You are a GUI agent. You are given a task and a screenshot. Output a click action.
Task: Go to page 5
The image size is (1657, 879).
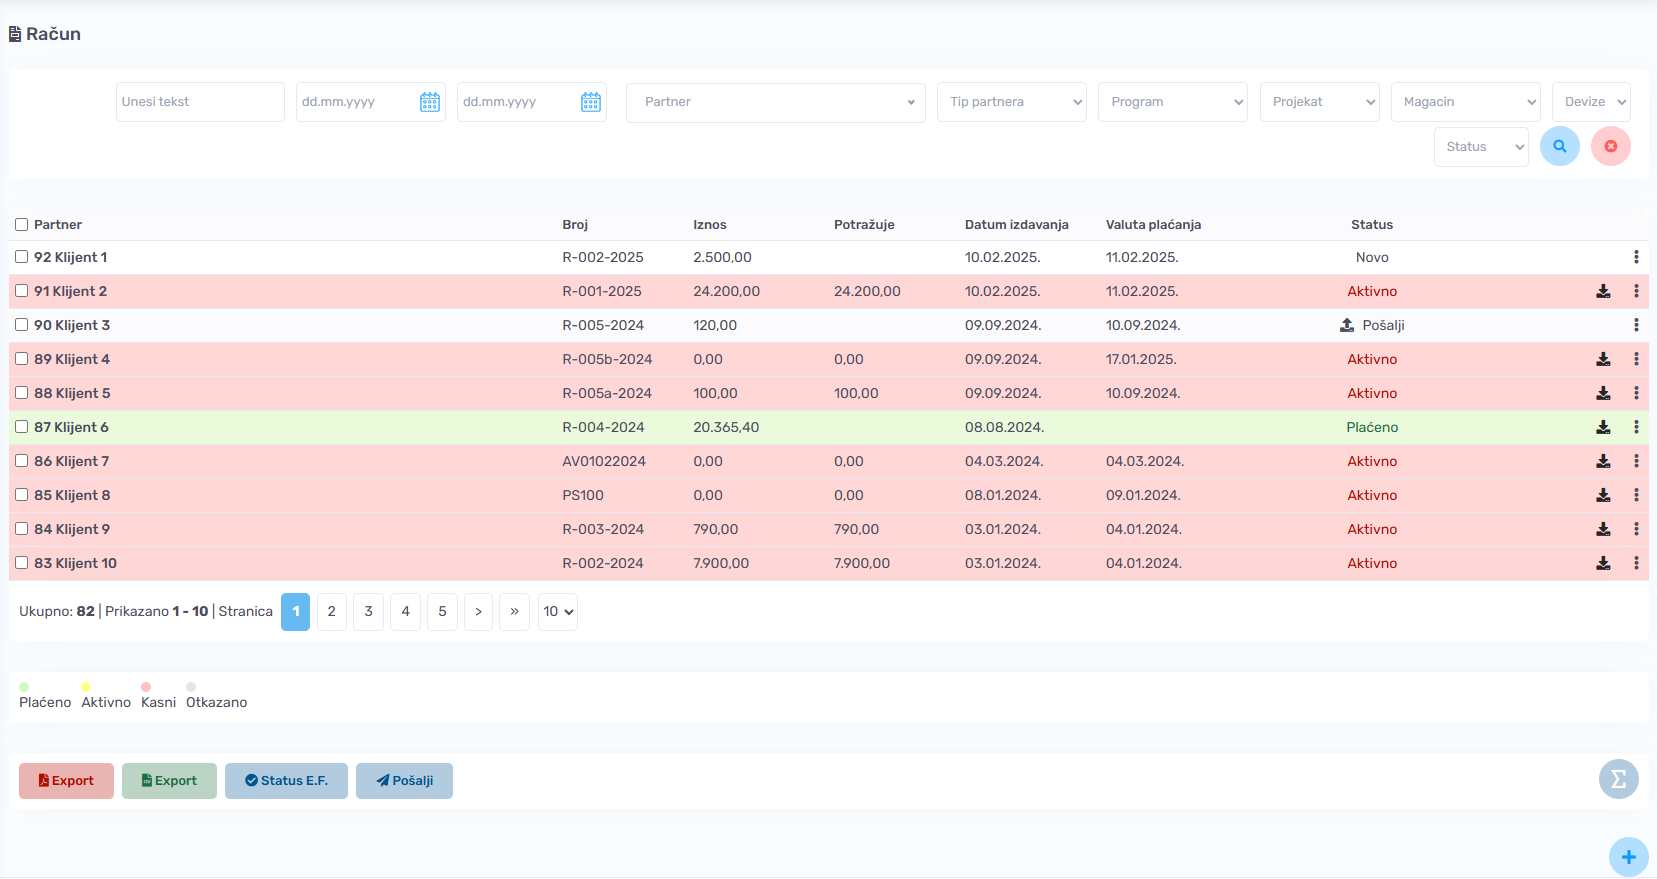tap(443, 612)
